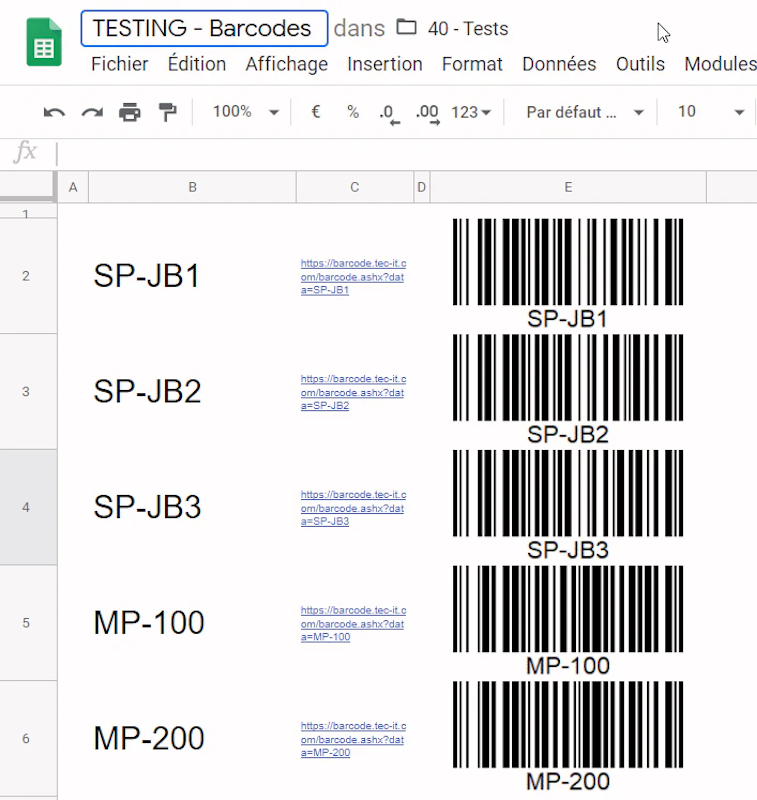Decrease decimal places
Viewport: 757px width, 800px height.
pyautogui.click(x=389, y=113)
